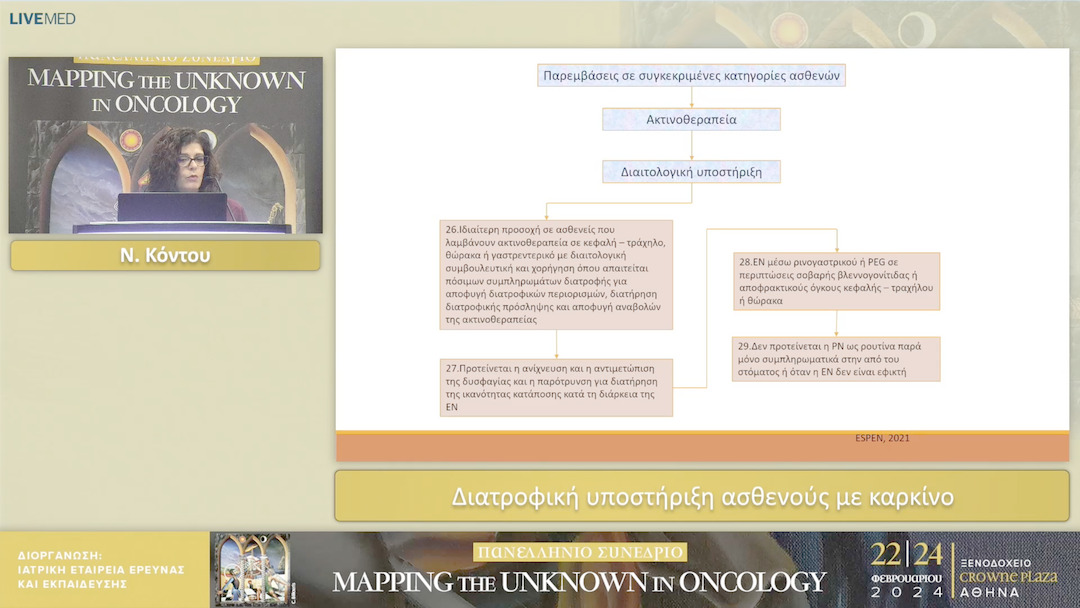The width and height of the screenshot is (1080, 608).
Task: Click the Διοργάνωση Ιατρική Εταιρεία Έρευνας και Εκπαίδευσης text
Action: point(101,569)
